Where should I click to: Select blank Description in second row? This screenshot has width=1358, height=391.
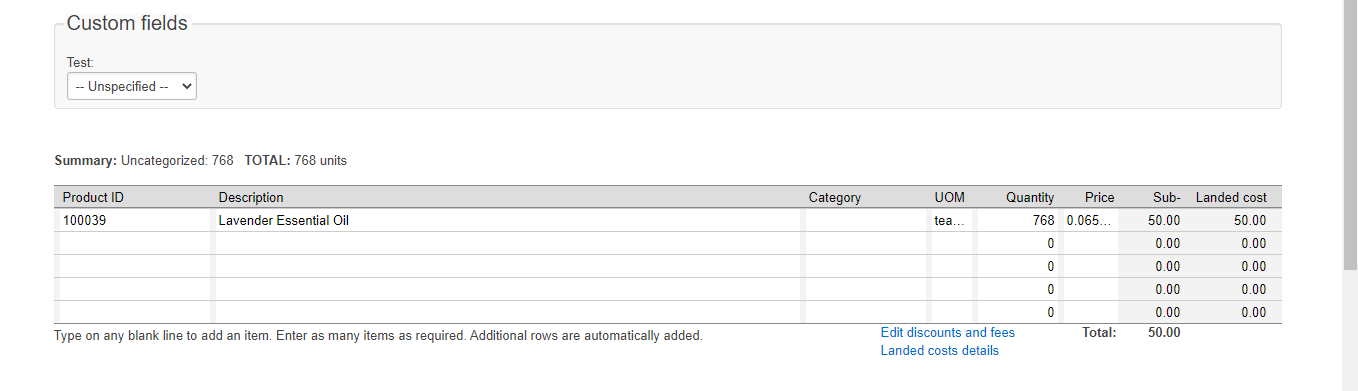coord(508,243)
